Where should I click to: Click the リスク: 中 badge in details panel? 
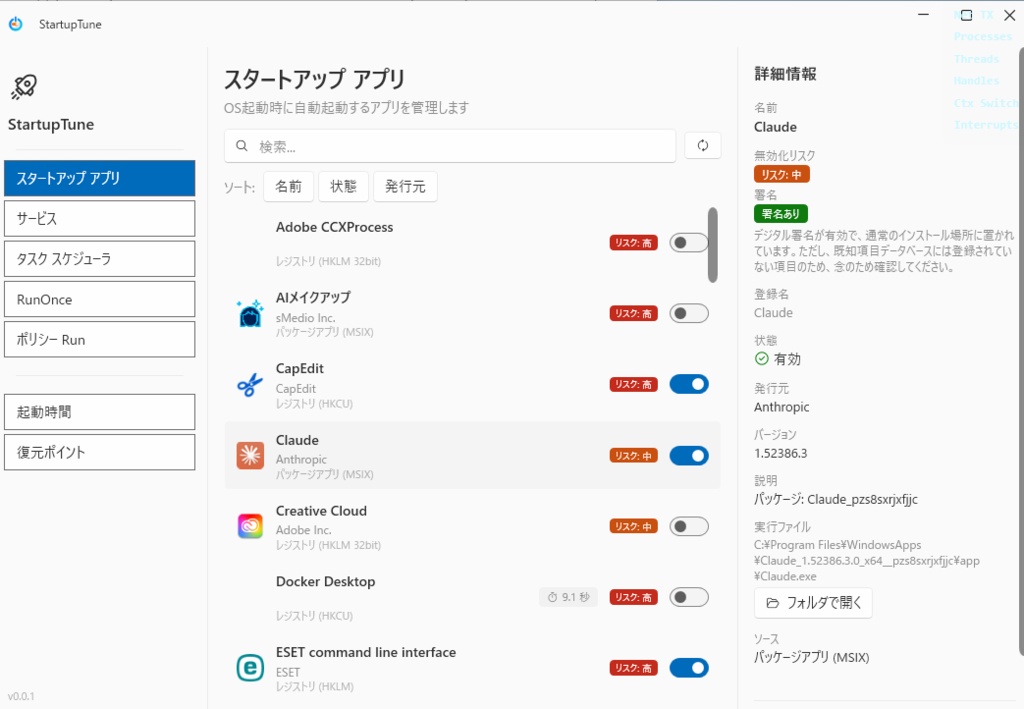tap(782, 174)
